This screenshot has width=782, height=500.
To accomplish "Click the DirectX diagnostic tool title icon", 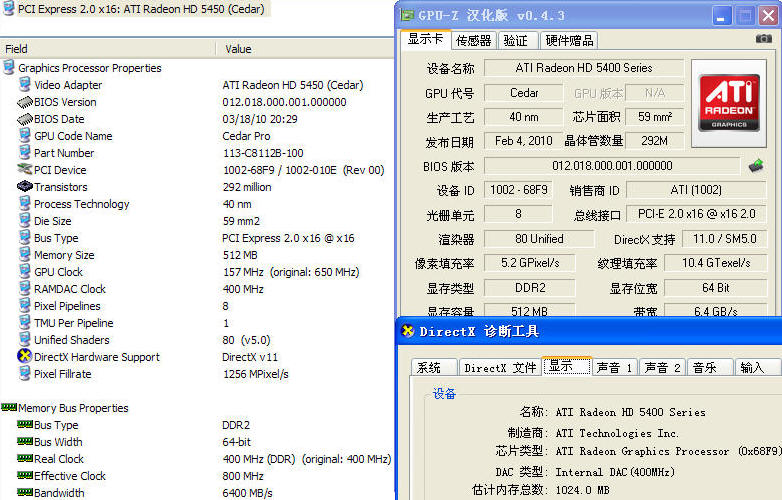I will click(x=407, y=331).
